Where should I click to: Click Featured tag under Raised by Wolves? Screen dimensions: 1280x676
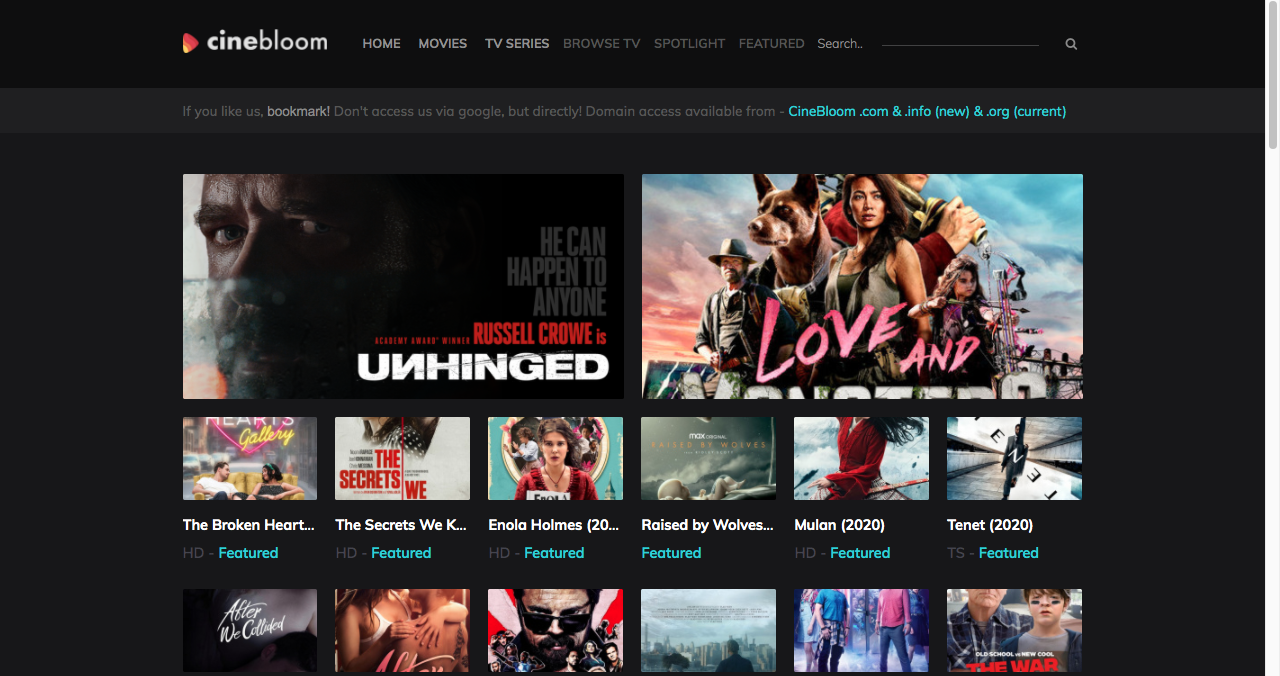pos(671,553)
